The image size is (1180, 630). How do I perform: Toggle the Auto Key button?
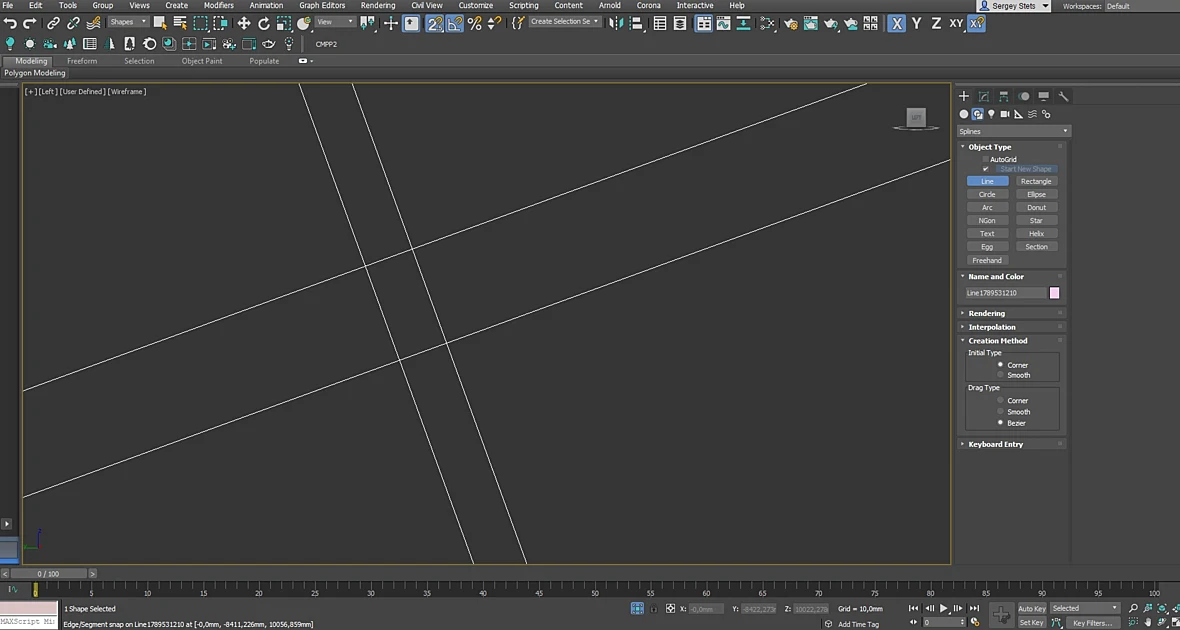tap(1032, 608)
